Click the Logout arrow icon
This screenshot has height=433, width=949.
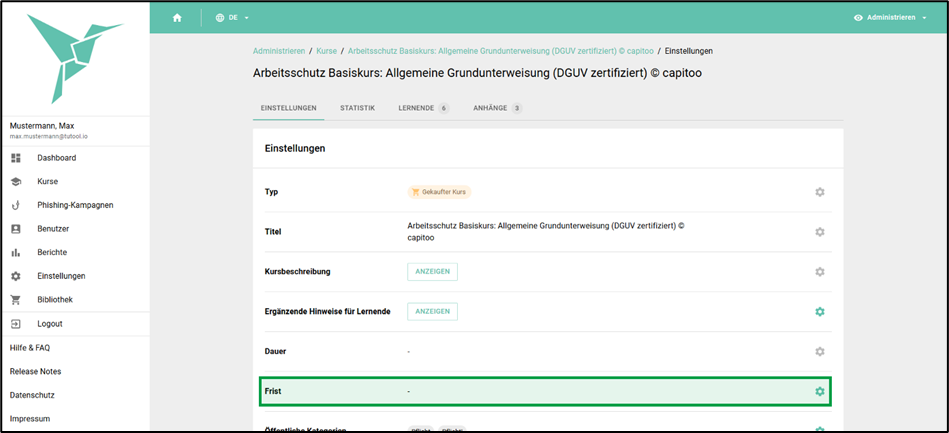16,324
